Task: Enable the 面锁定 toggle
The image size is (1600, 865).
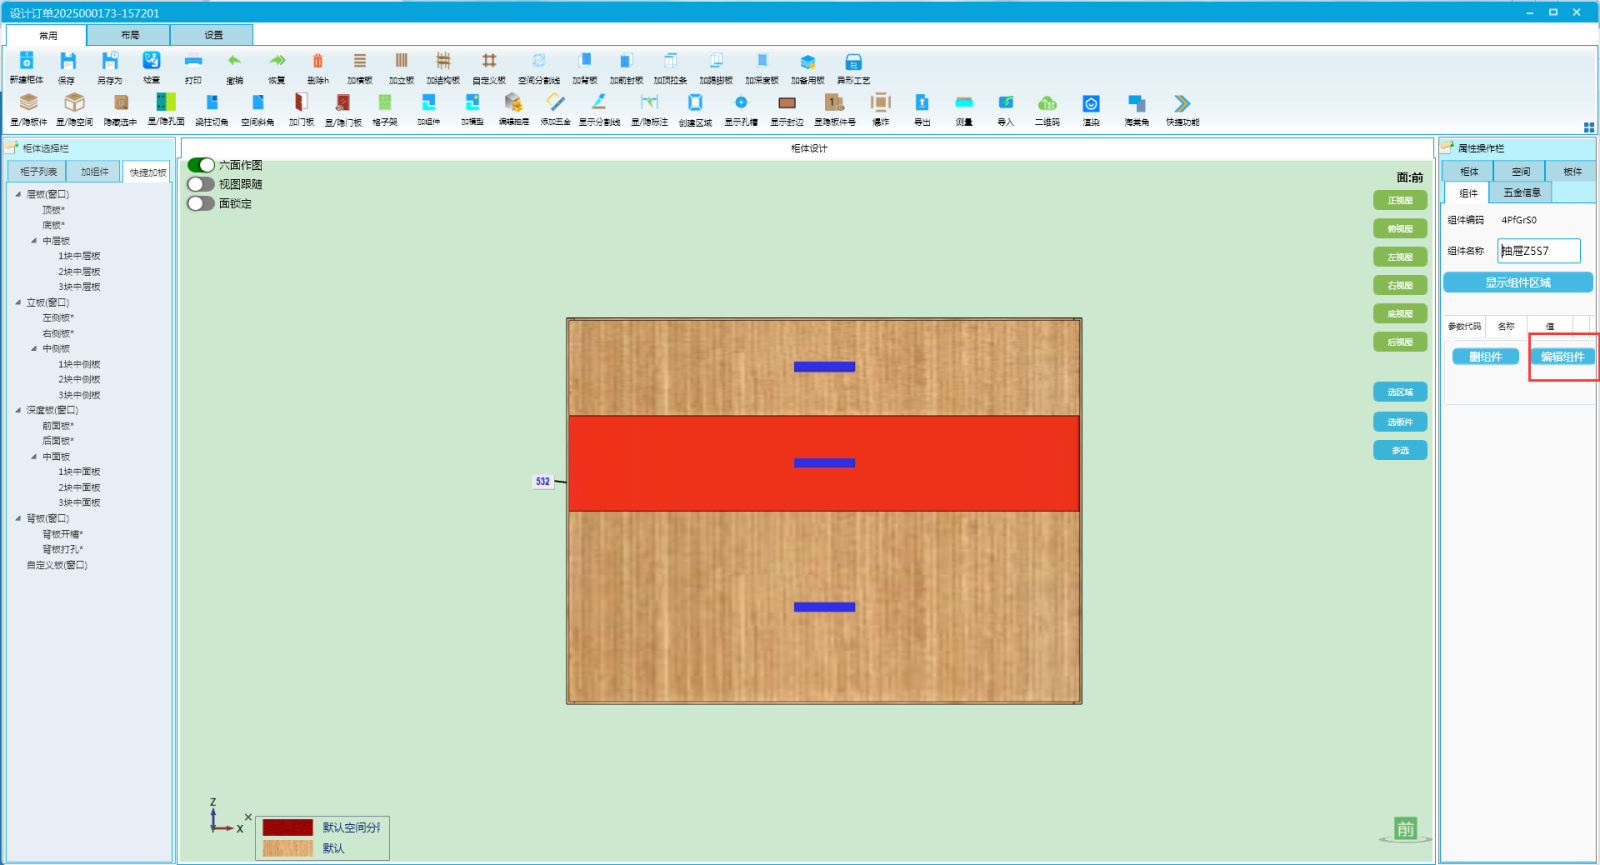Action: pyautogui.click(x=201, y=203)
